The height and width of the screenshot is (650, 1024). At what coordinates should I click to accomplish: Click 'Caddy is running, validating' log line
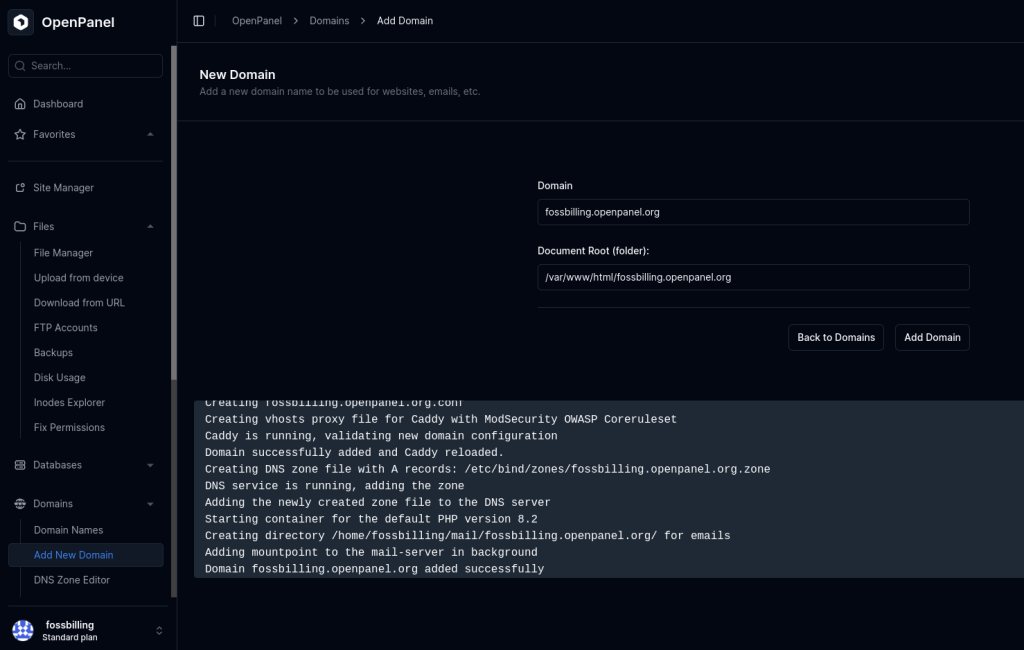click(381, 436)
